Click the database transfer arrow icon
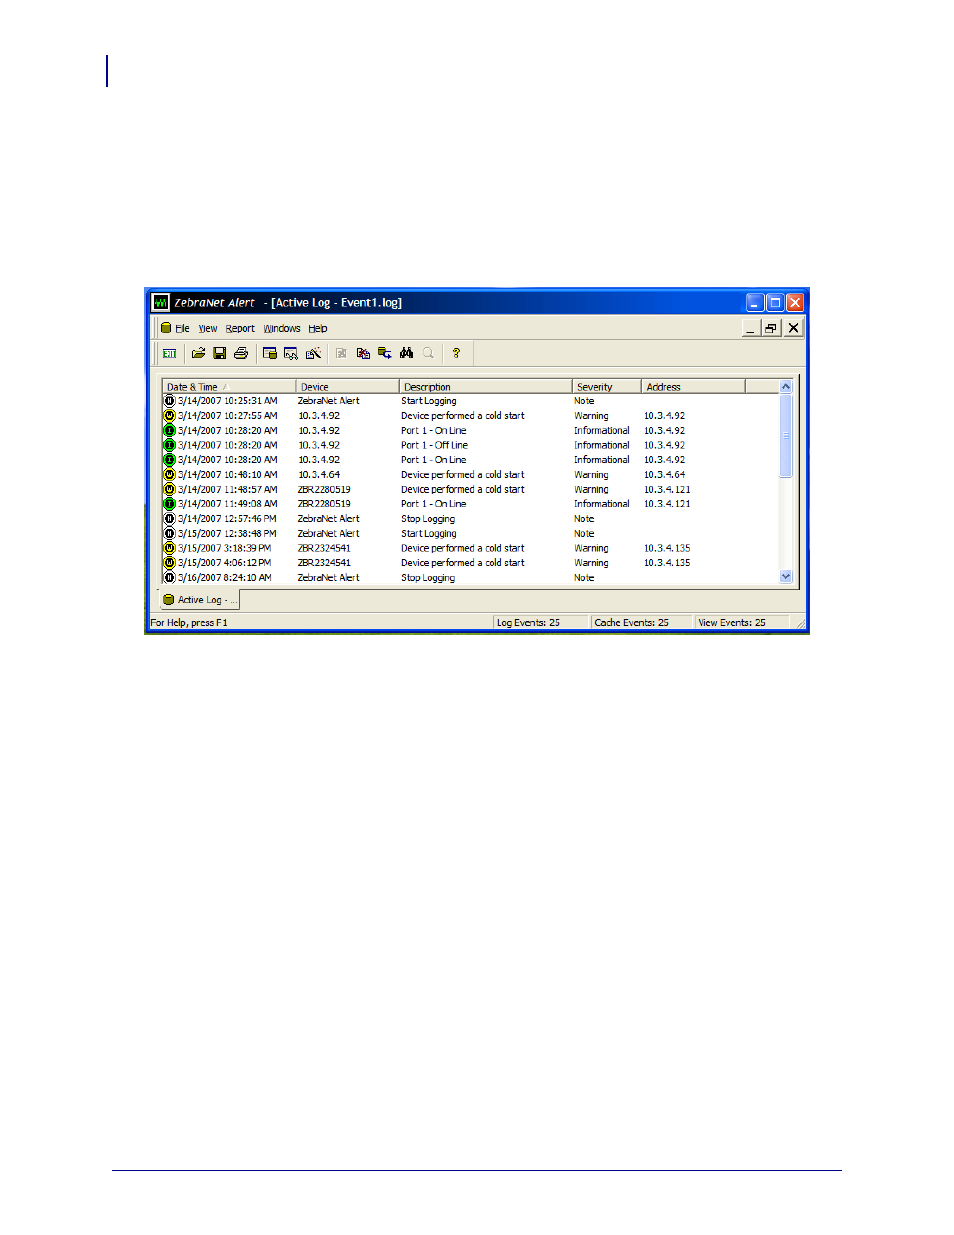 tap(384, 353)
